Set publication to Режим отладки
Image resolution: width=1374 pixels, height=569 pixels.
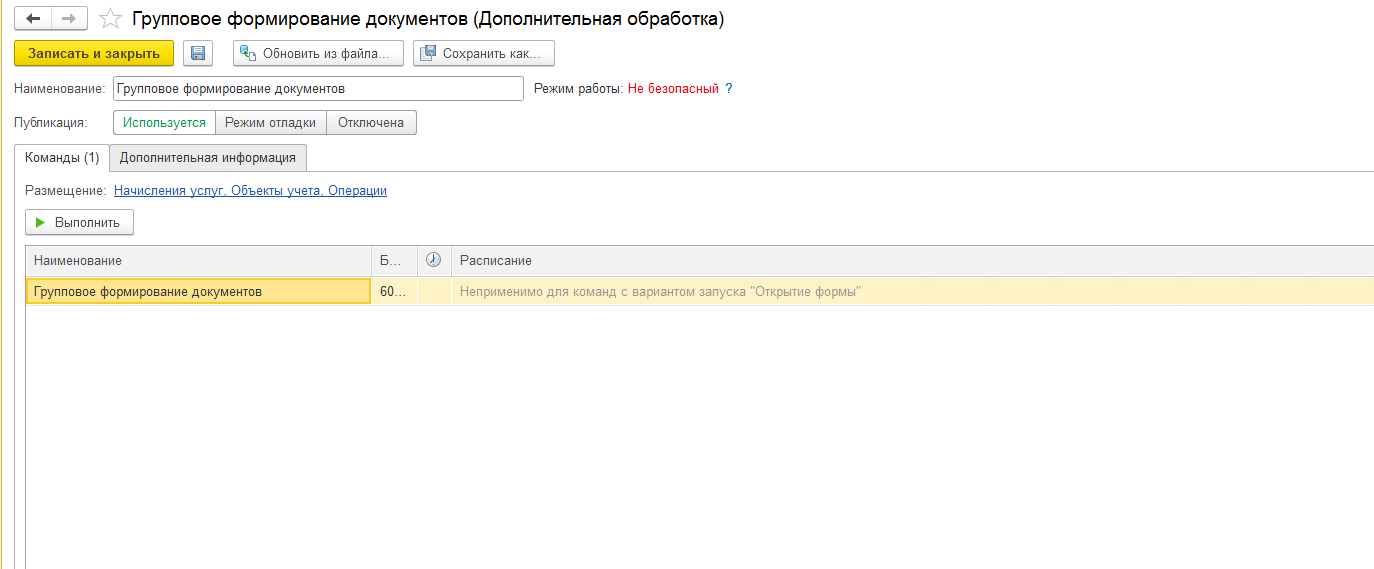coord(271,123)
